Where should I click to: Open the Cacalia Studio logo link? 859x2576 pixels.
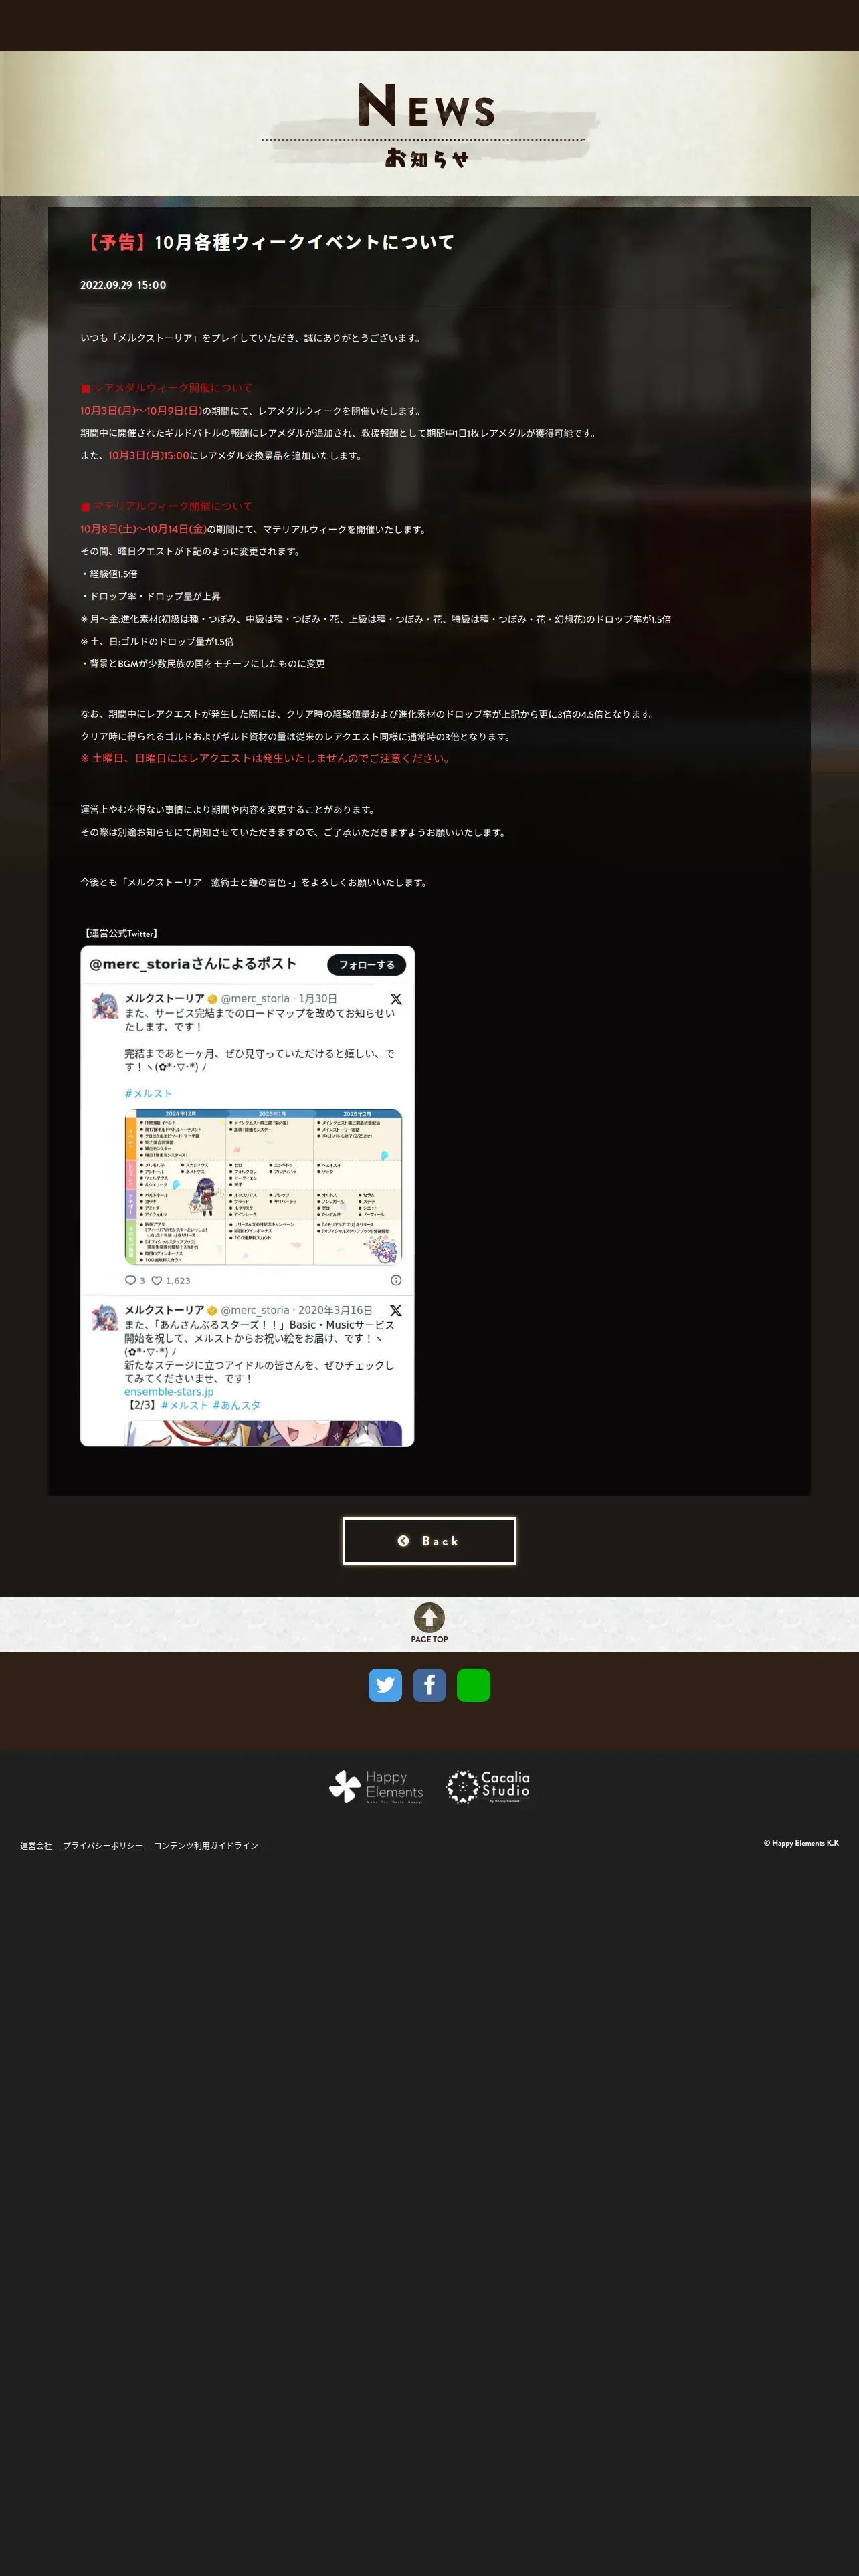pos(488,1786)
